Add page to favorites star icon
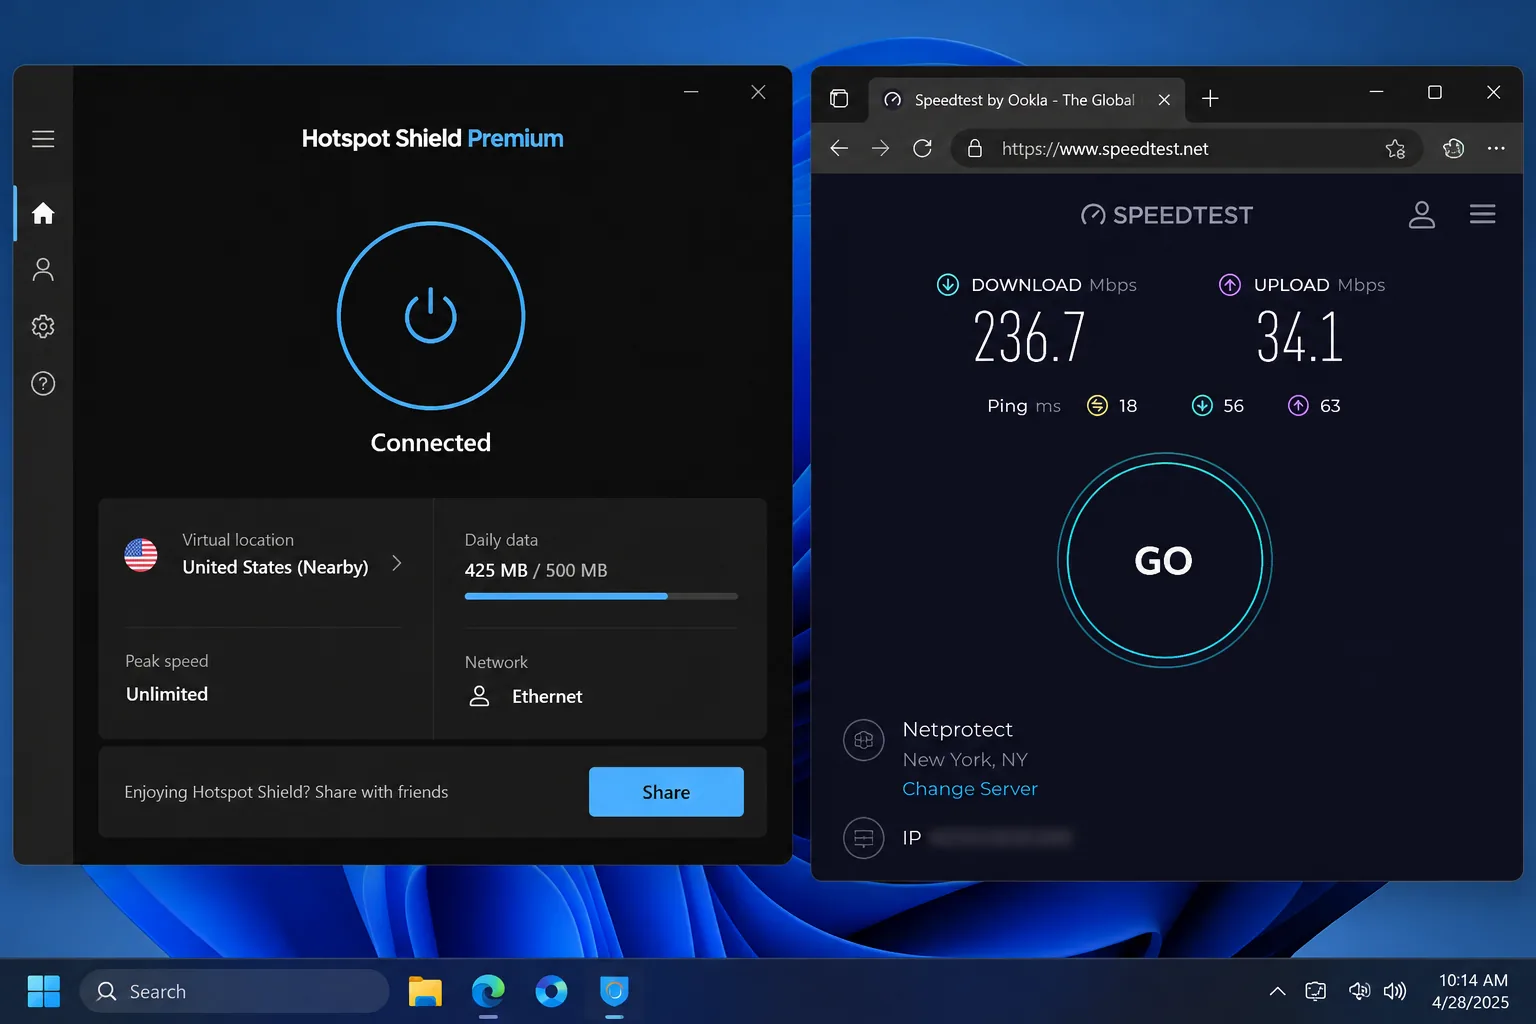The image size is (1536, 1024). 1396,149
